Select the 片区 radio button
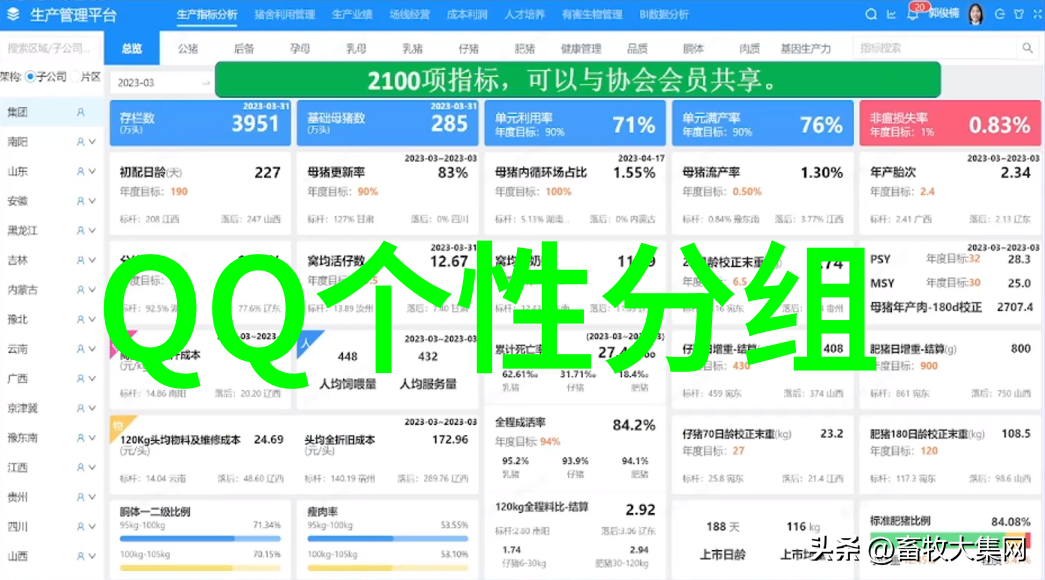The image size is (1045, 580). pos(75,77)
